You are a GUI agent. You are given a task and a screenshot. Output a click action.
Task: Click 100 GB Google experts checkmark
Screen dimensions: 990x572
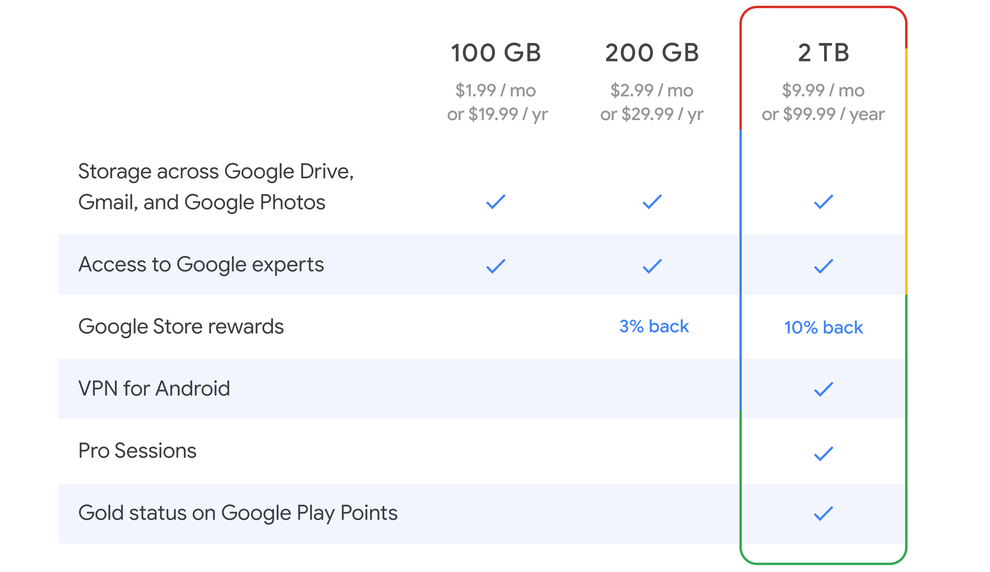pos(496,266)
